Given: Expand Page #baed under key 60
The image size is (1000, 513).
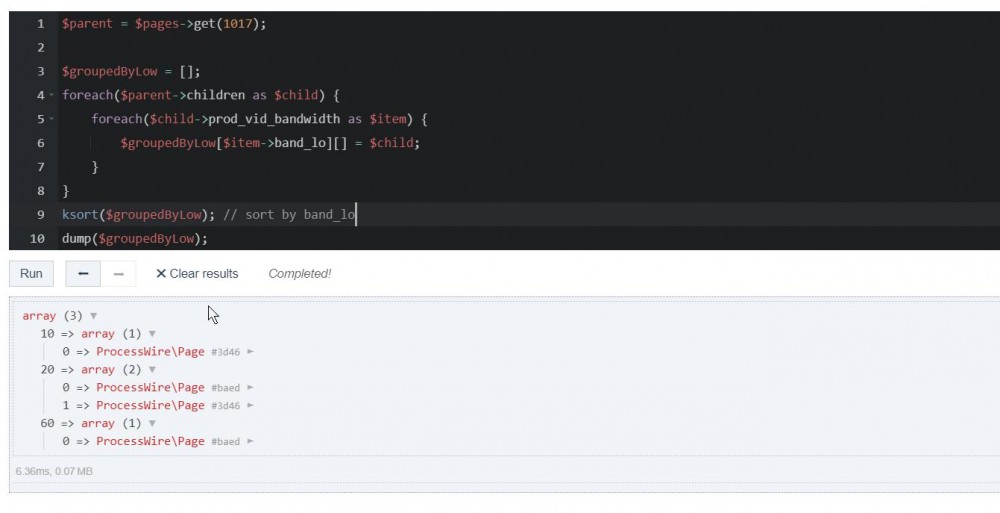Looking at the screenshot, I should (x=250, y=442).
